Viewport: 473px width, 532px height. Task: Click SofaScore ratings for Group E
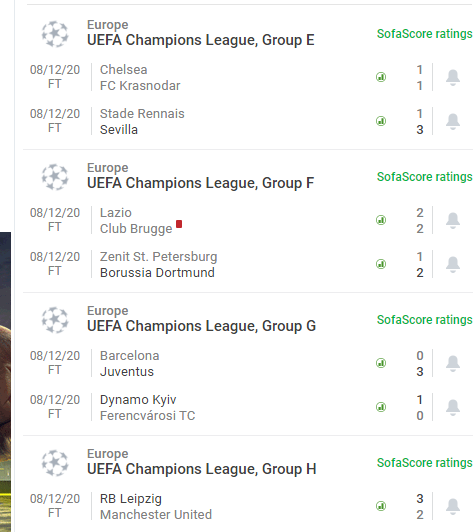point(425,34)
